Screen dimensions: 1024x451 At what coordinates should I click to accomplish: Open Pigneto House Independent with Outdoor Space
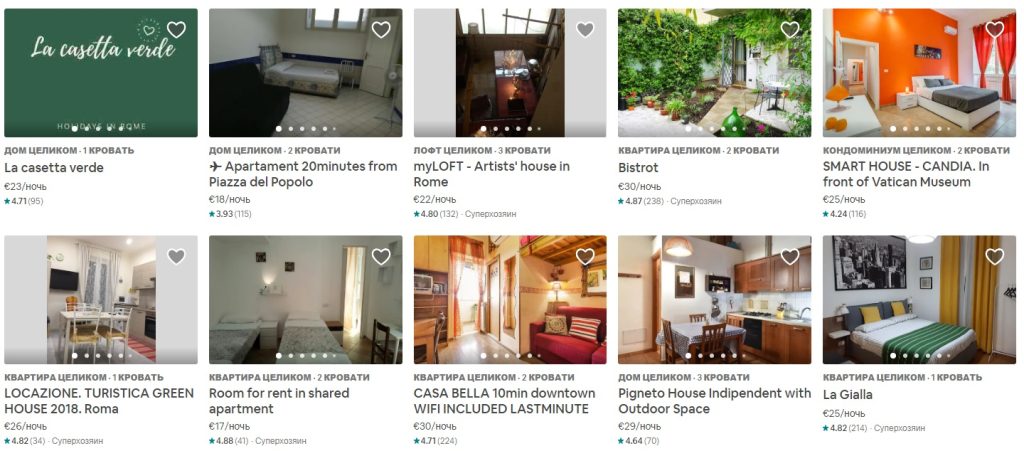[714, 401]
